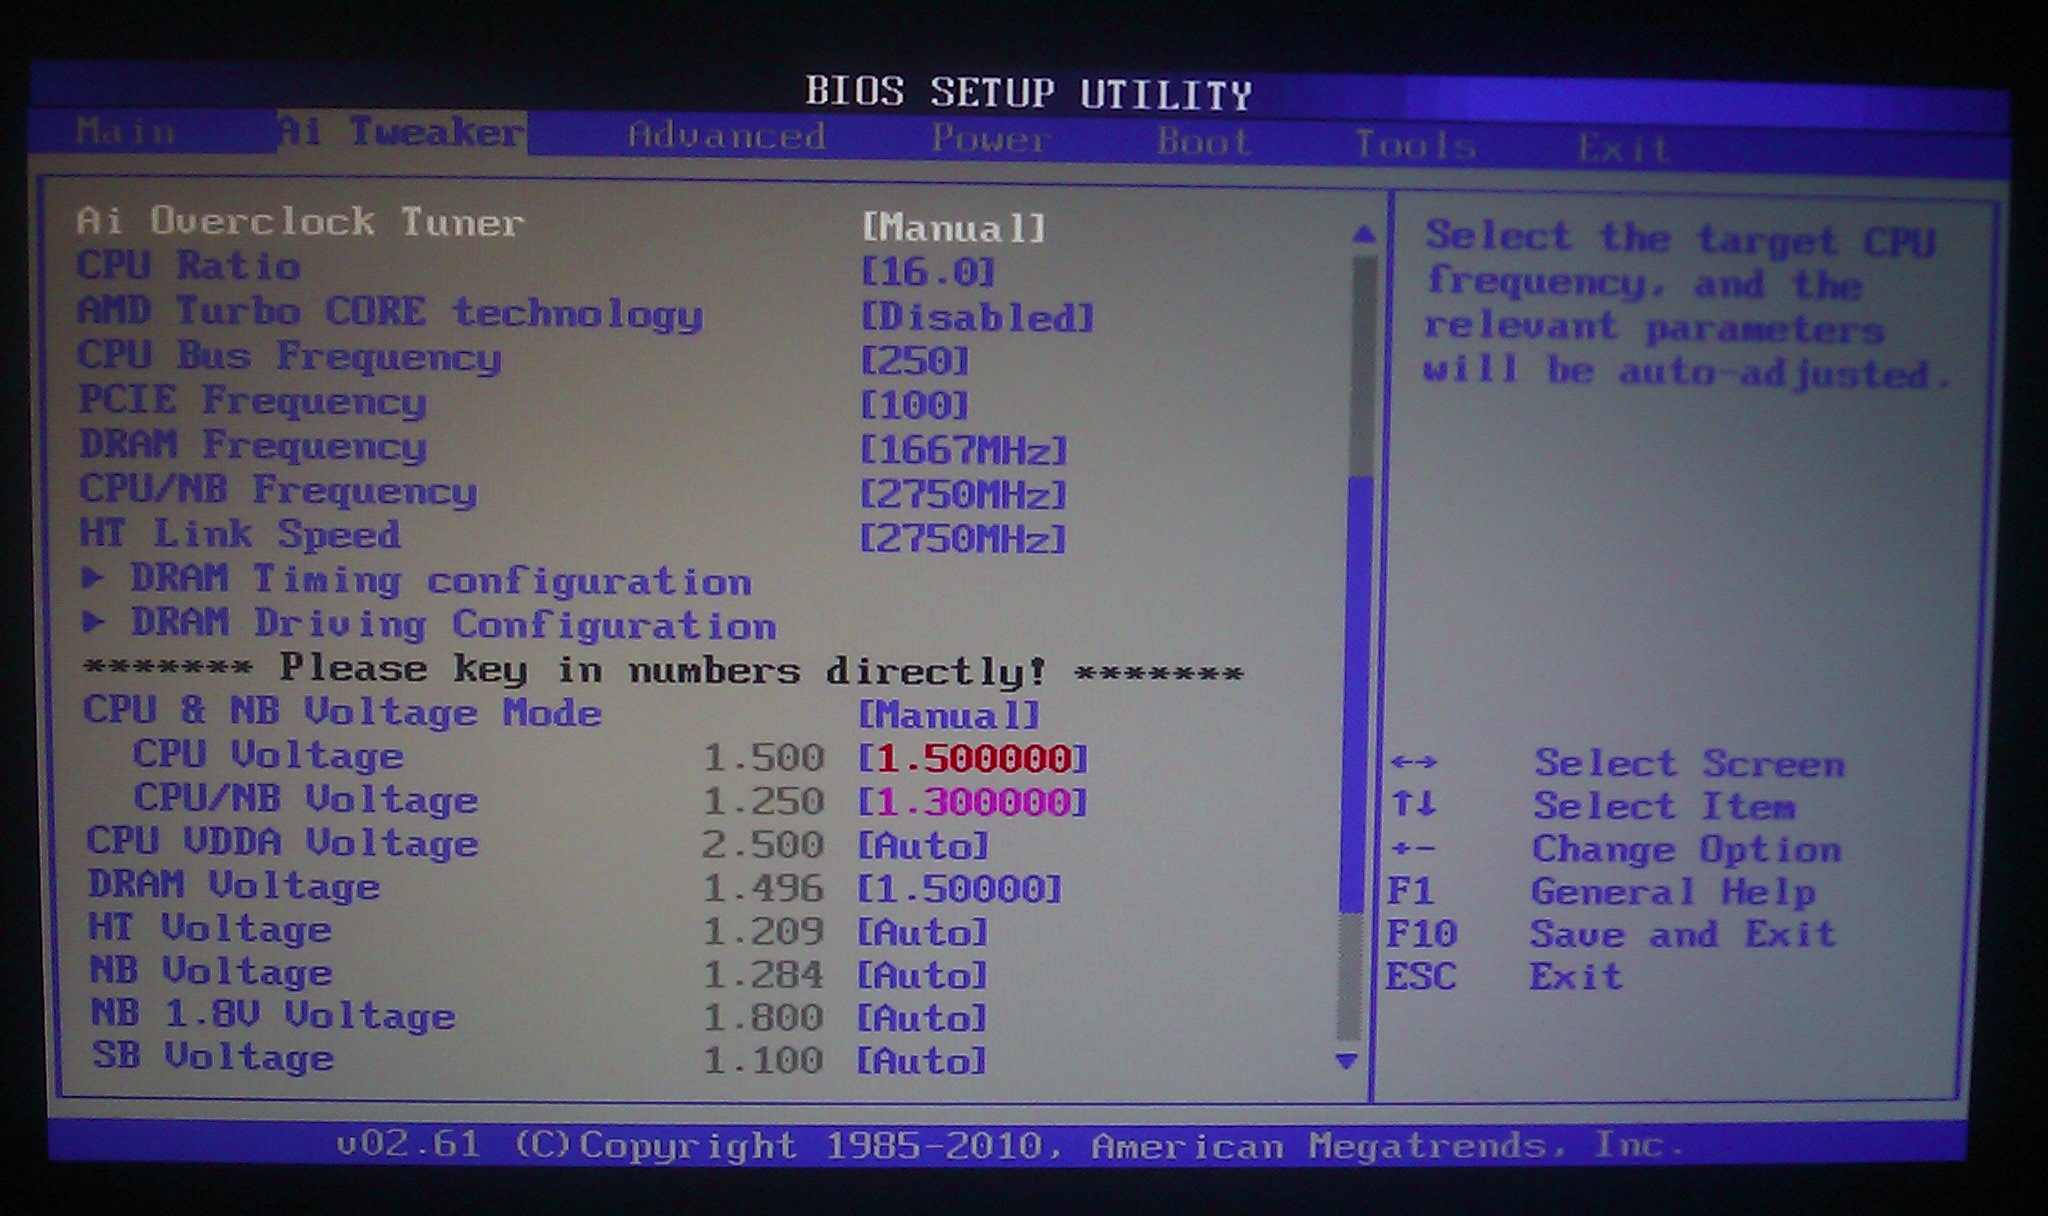
Task: Toggle AMD Turbo CORE technology Disabled value
Action: [977, 318]
